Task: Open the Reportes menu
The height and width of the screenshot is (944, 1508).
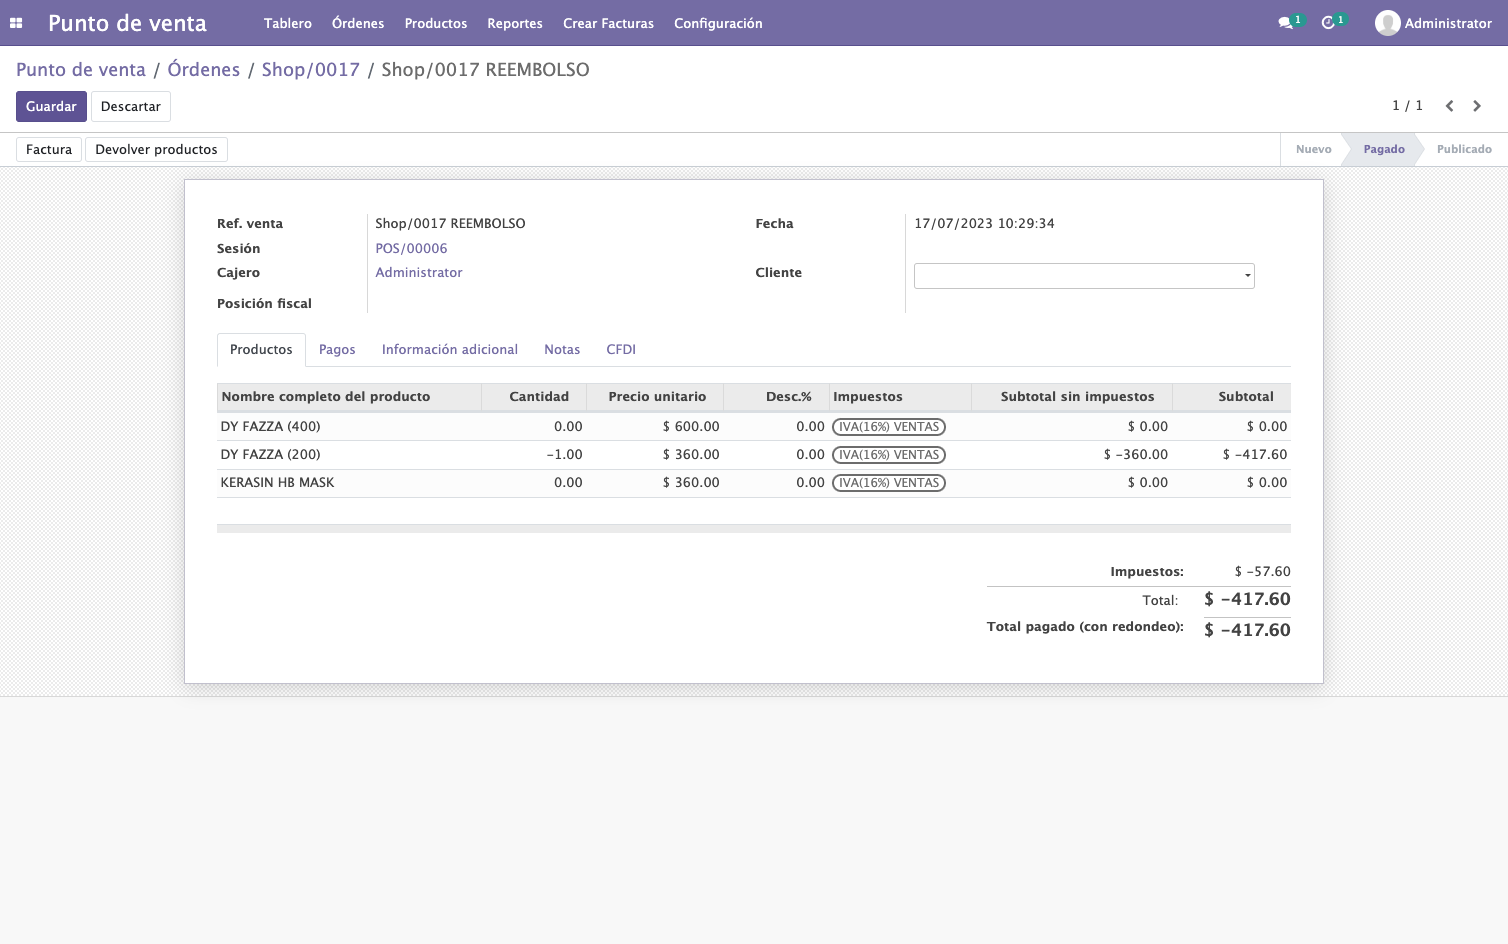Action: coord(515,23)
